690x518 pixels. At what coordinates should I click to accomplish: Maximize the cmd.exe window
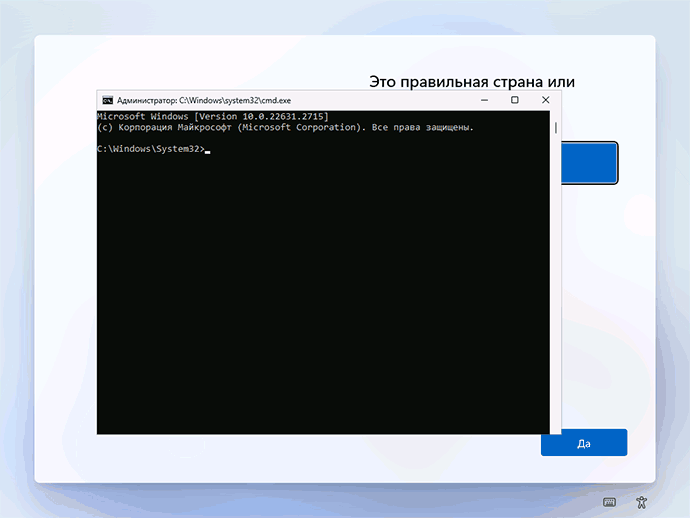(514, 100)
